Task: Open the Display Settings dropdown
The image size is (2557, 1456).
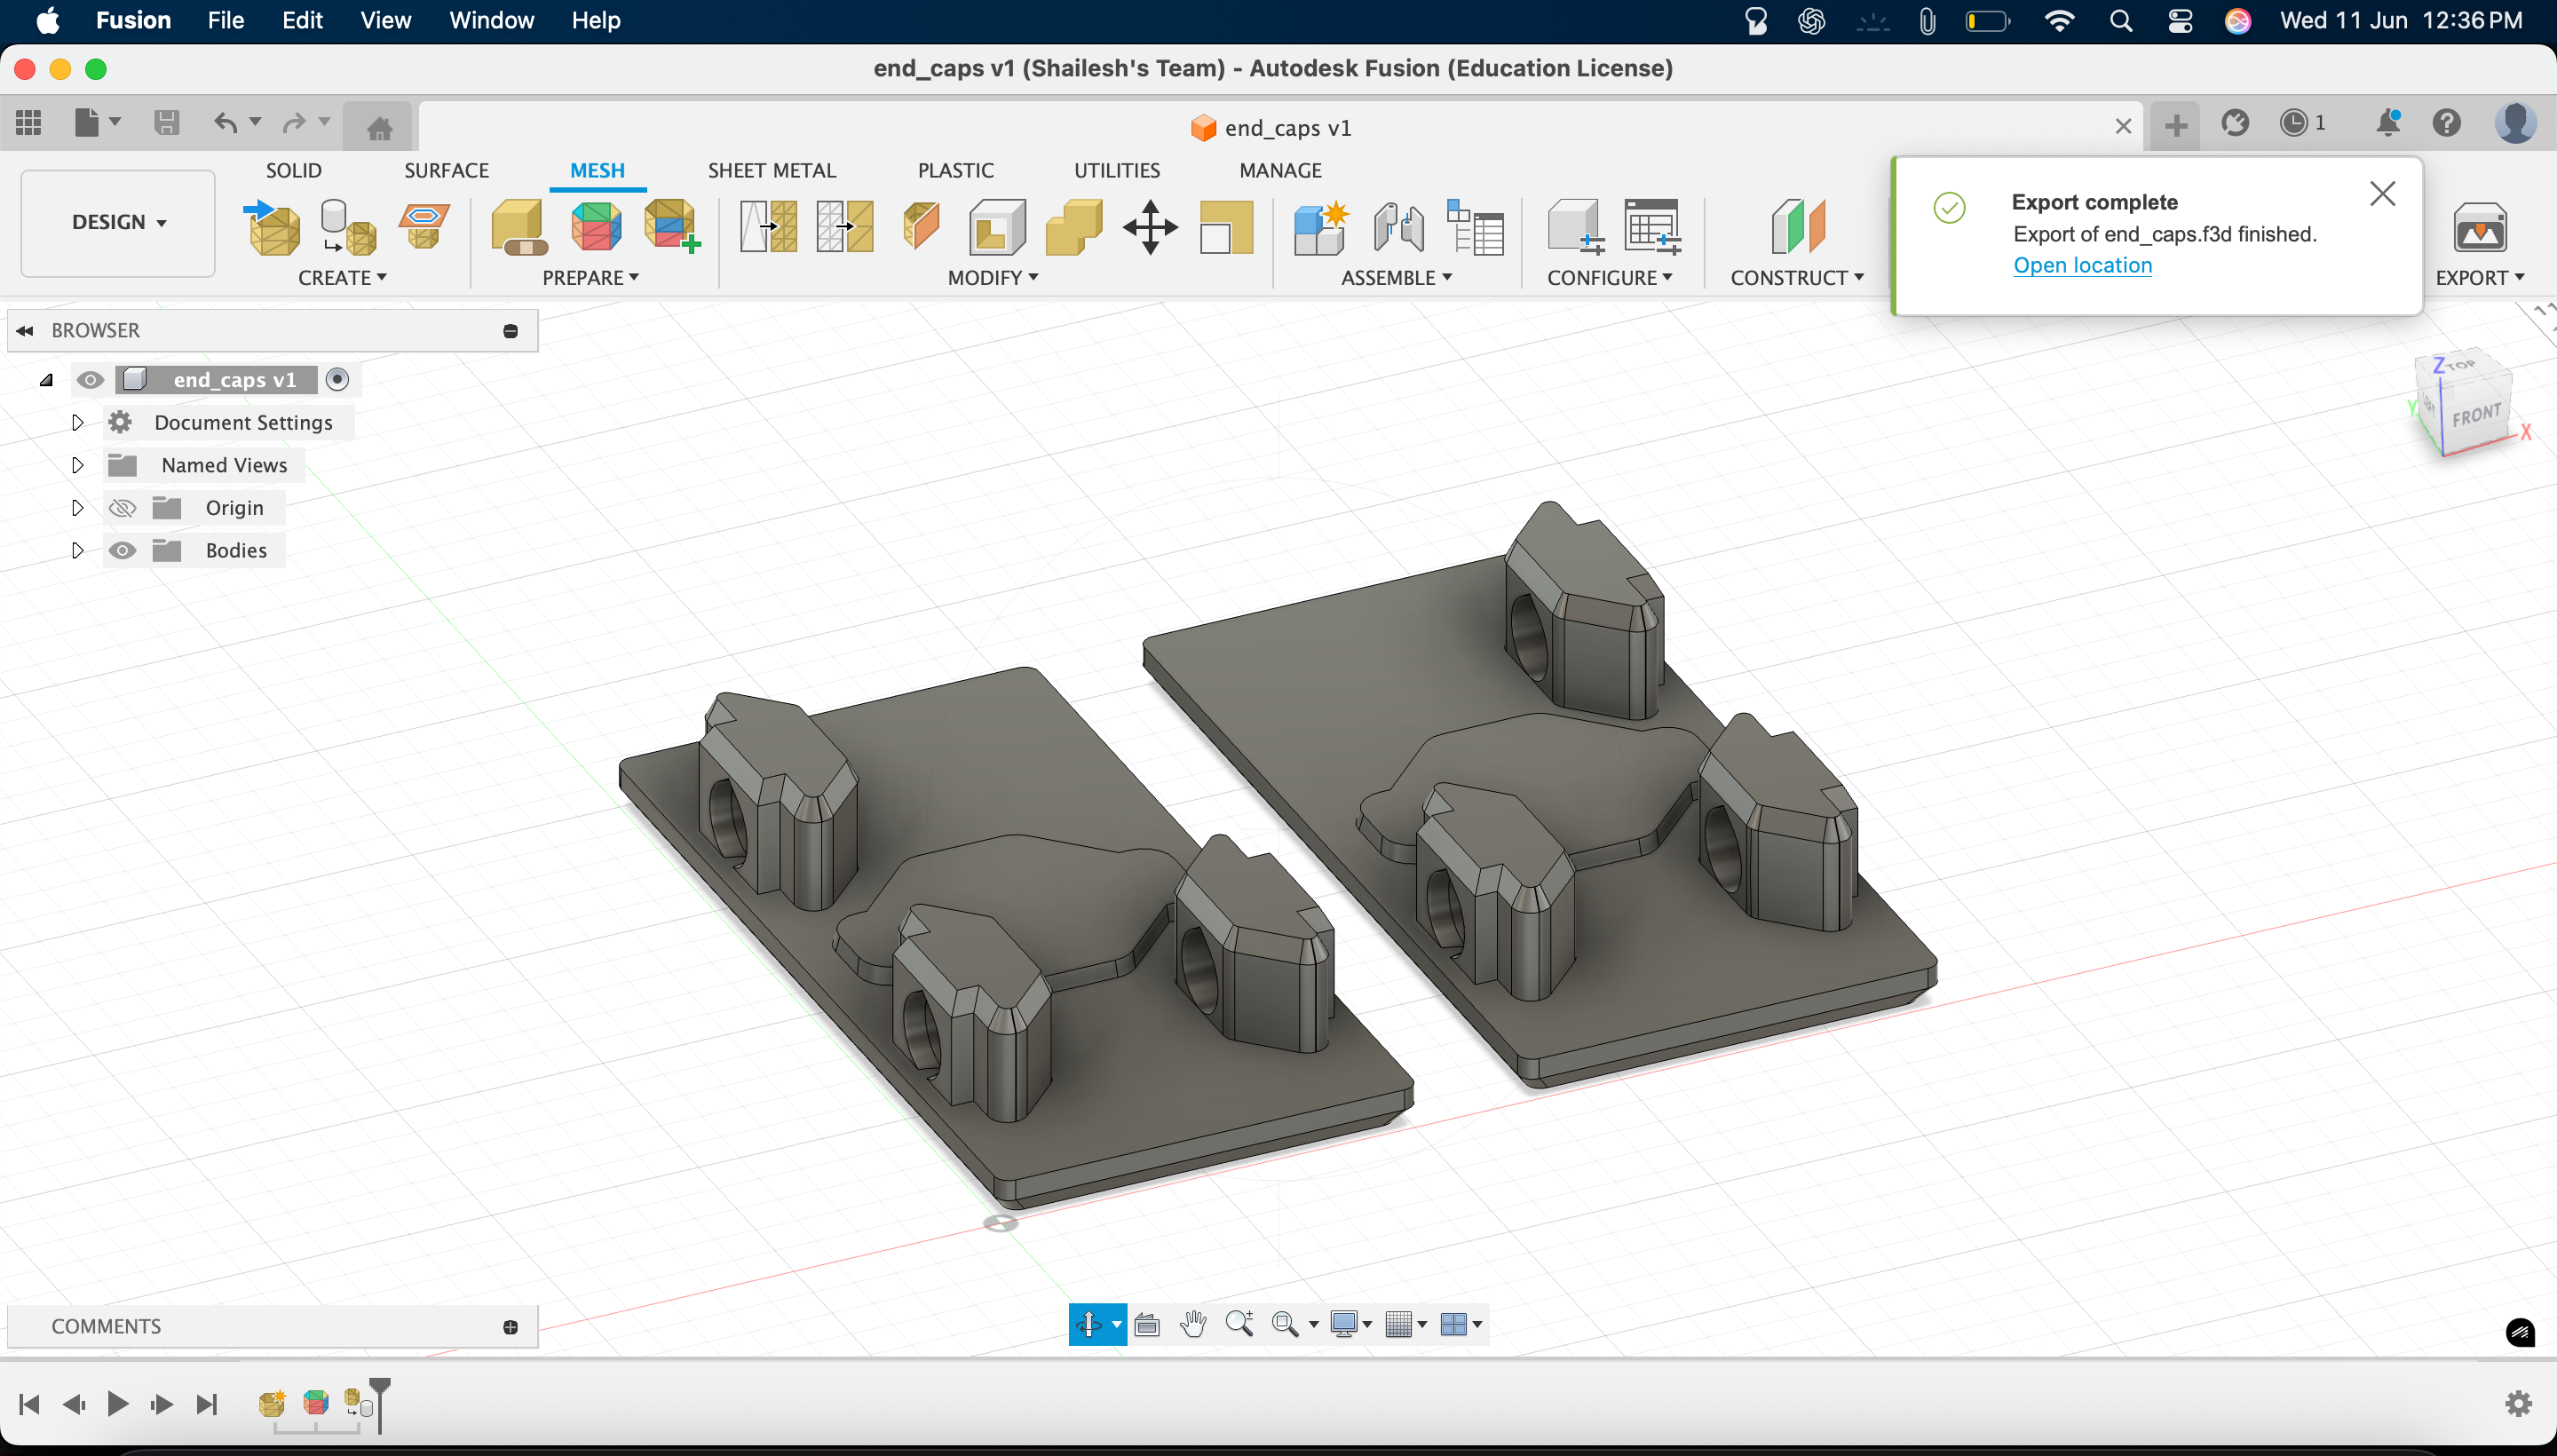Action: click(x=1351, y=1324)
